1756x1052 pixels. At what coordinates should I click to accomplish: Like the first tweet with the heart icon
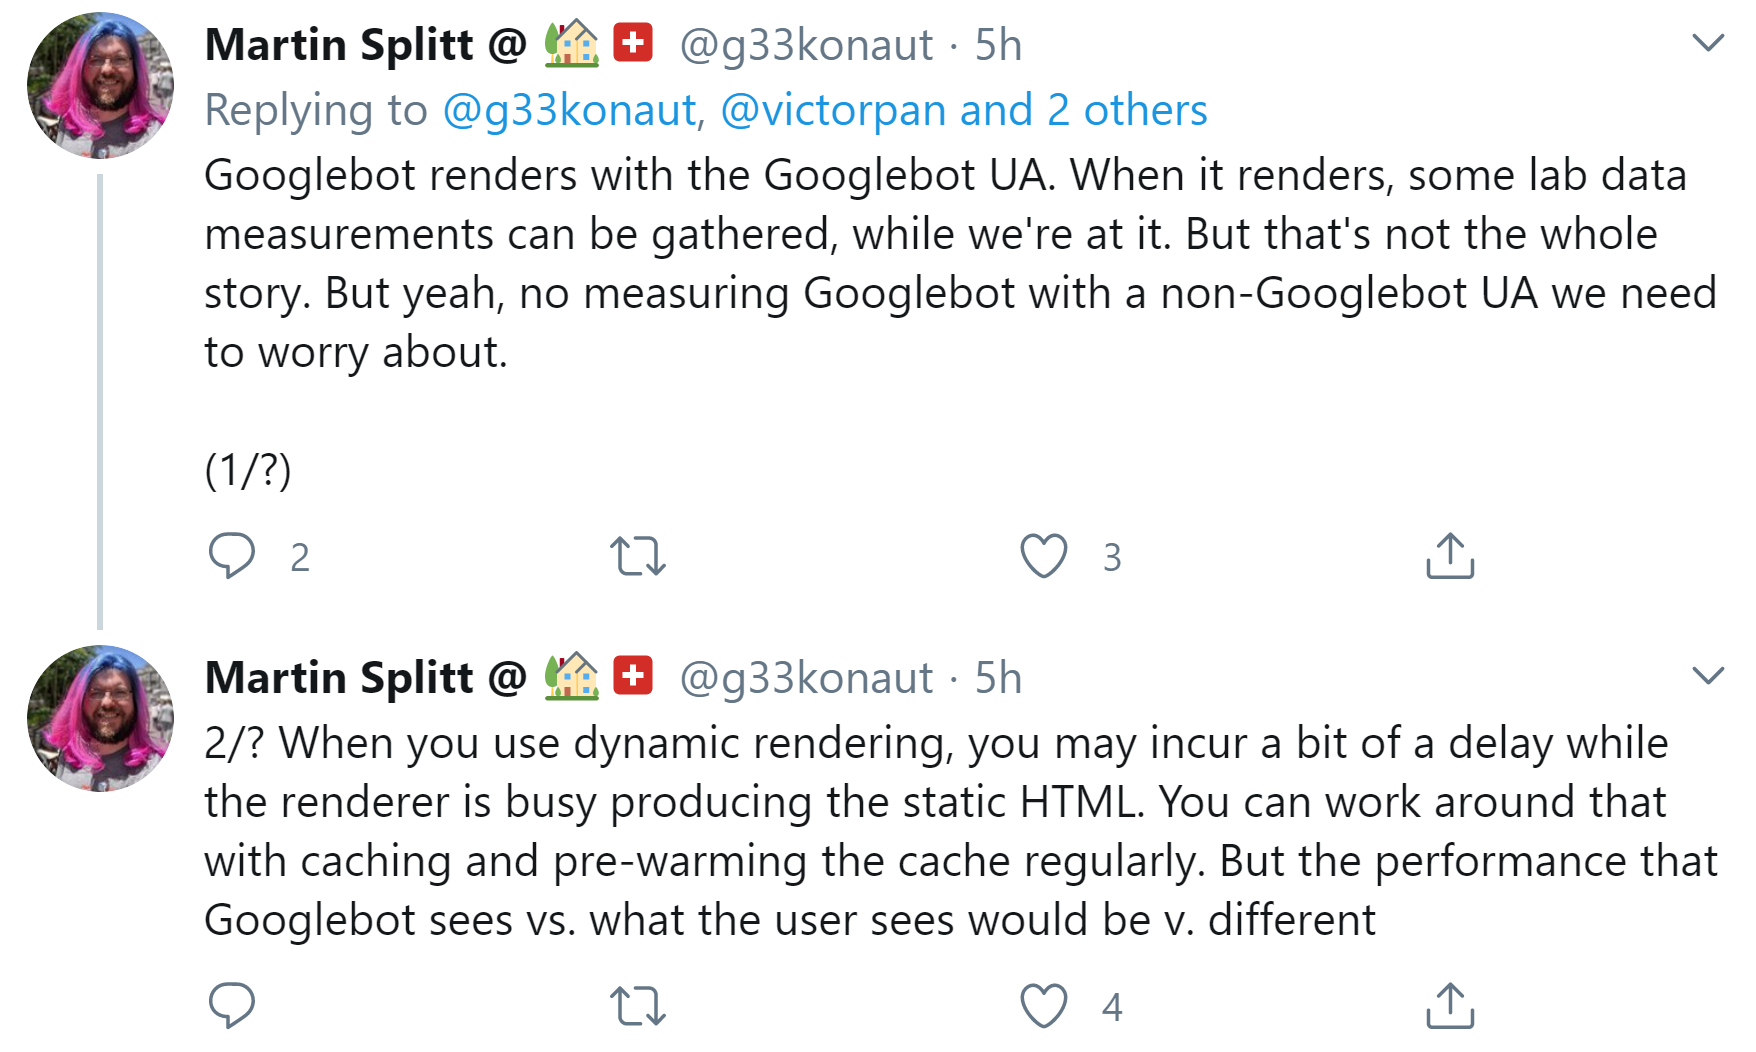tap(1043, 556)
